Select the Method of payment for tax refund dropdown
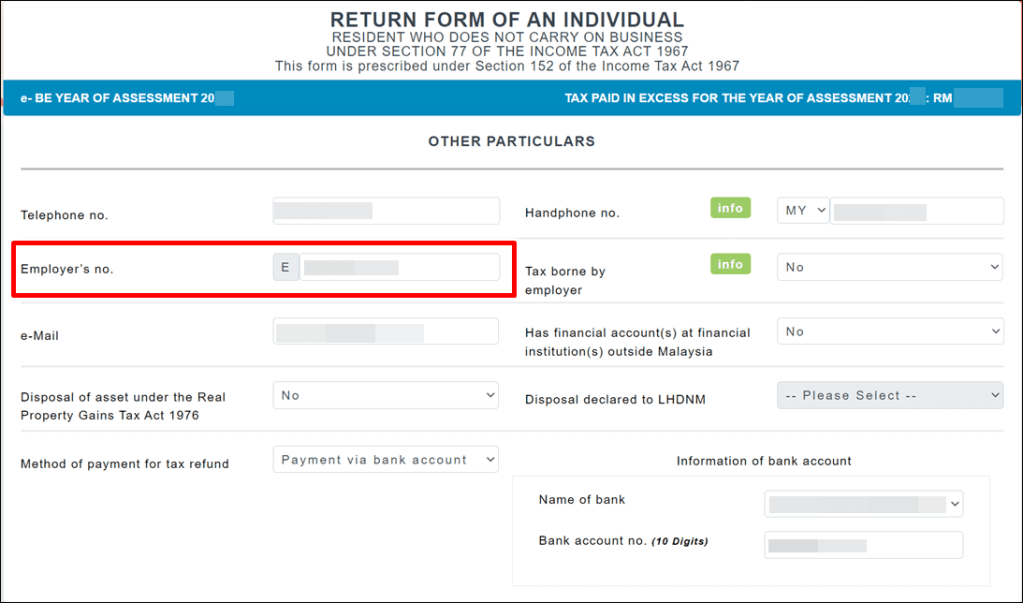This screenshot has height=603, width=1023. tap(386, 459)
